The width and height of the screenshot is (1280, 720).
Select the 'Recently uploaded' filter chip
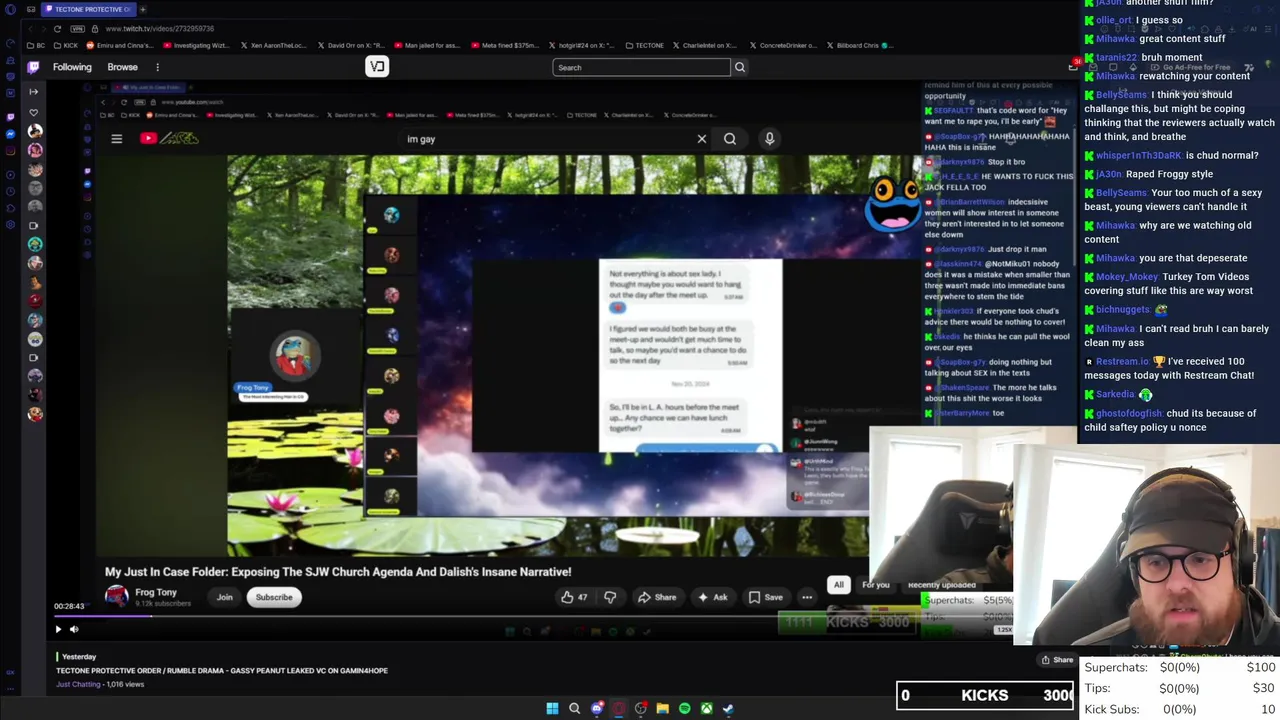(942, 585)
